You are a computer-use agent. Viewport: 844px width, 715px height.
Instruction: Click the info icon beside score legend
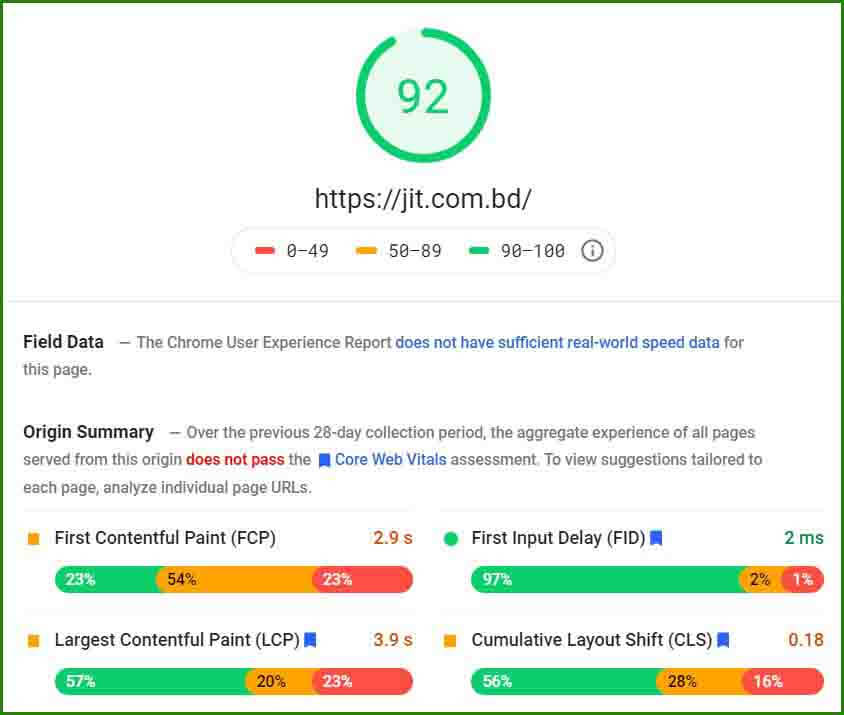592,251
